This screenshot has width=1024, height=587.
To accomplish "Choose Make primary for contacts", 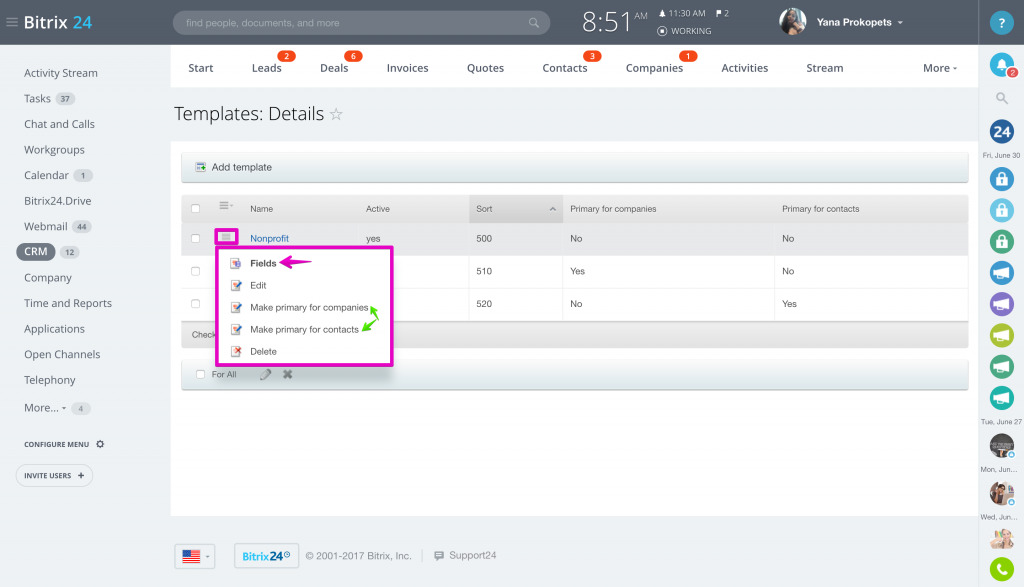I will (304, 330).
